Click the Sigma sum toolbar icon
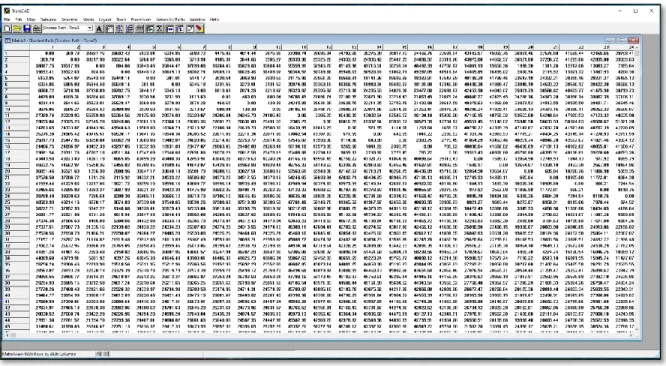This screenshot has height=366, width=666. coord(159,29)
